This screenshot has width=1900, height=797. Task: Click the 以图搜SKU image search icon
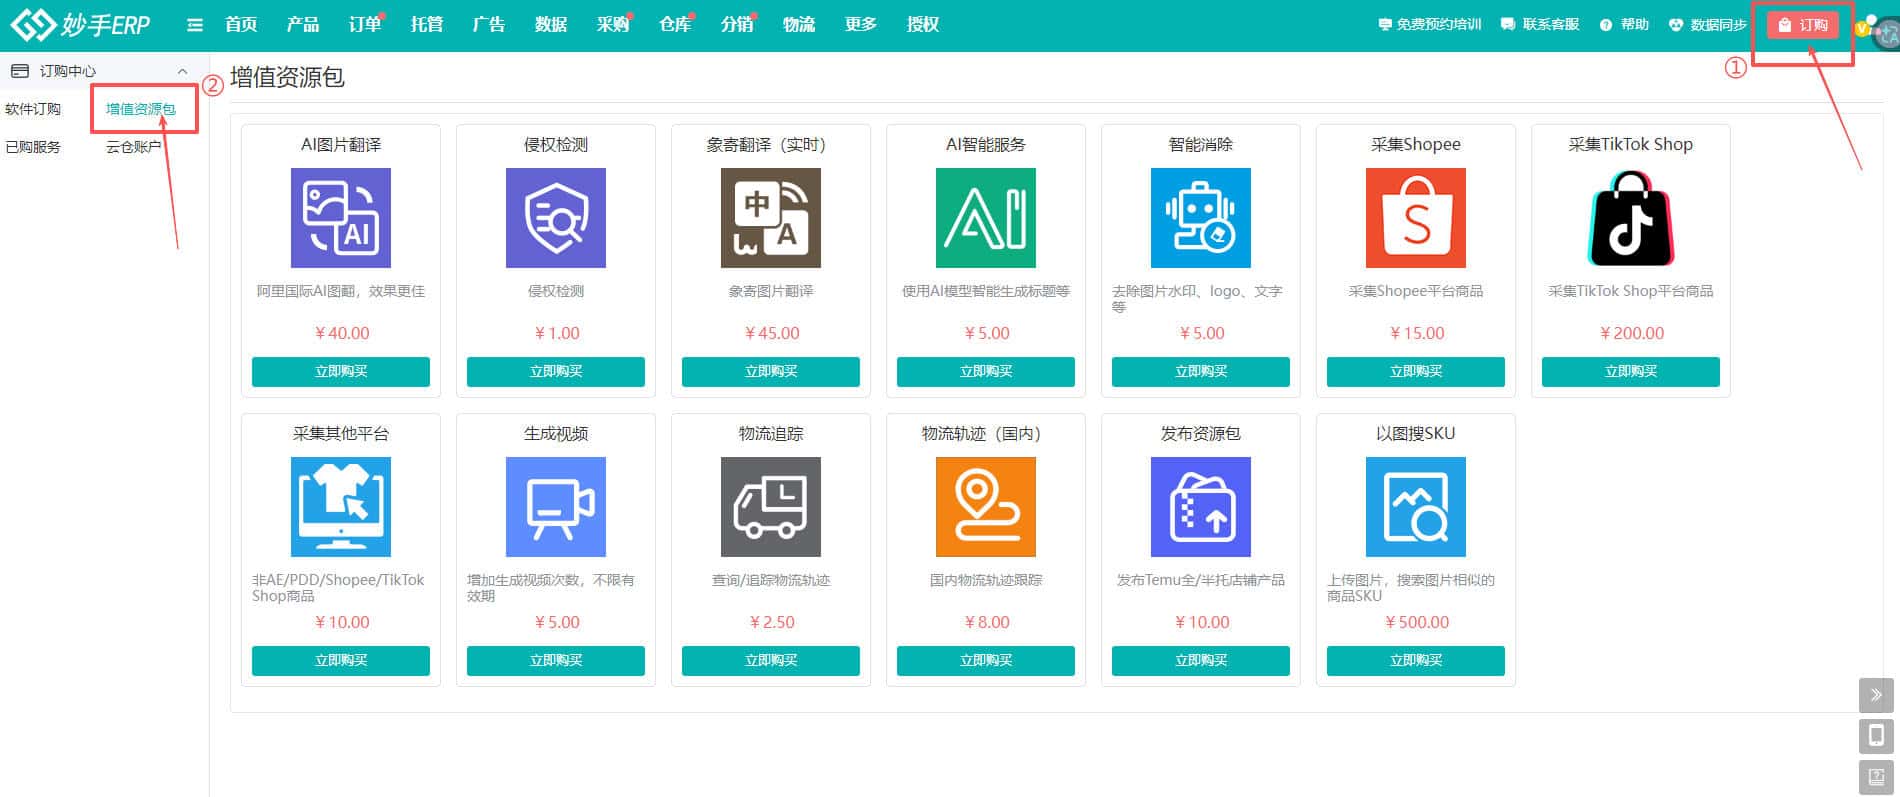(x=1416, y=507)
